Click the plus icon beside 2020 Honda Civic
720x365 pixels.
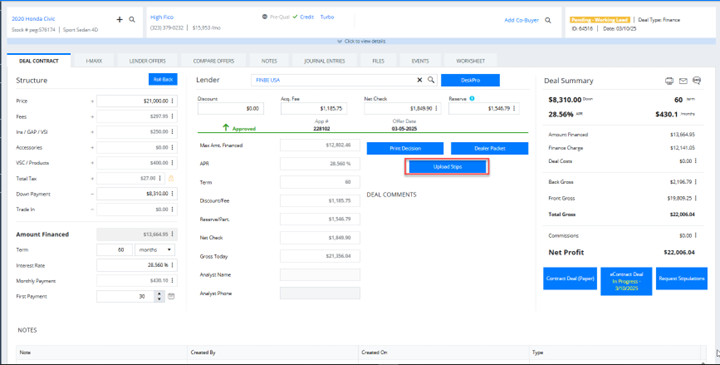point(119,19)
